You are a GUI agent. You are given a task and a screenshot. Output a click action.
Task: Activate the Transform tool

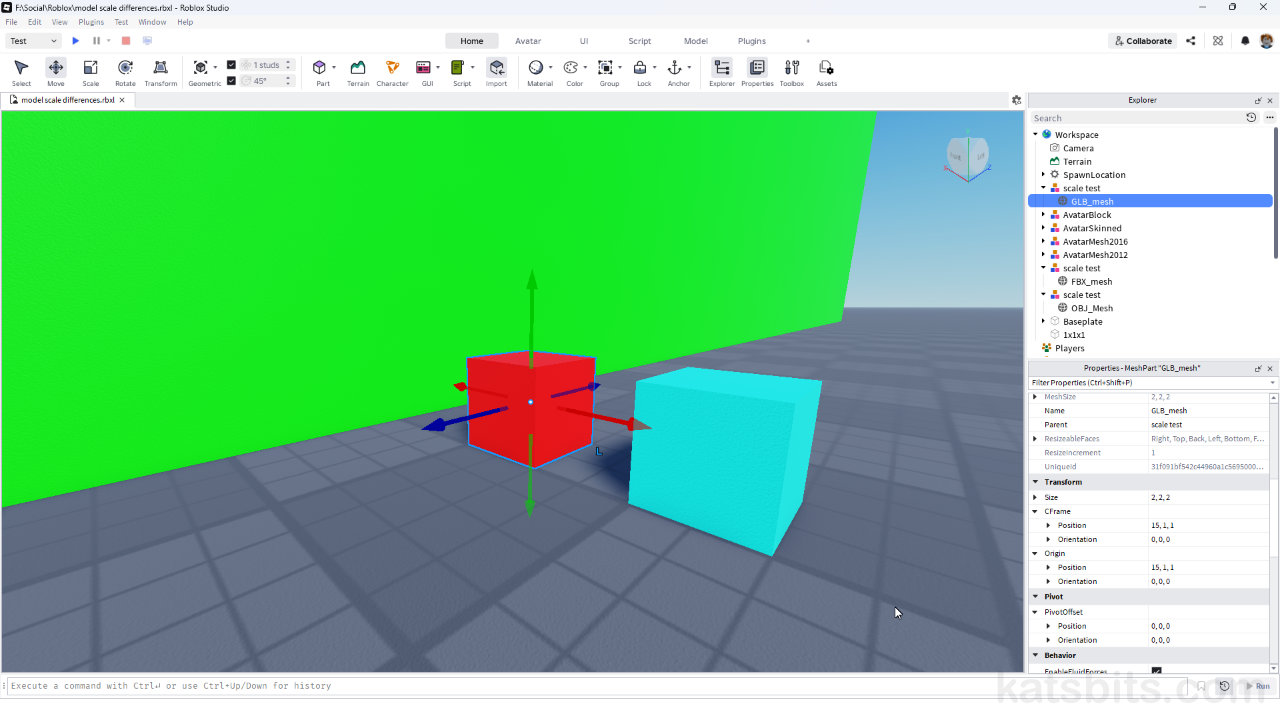(160, 72)
